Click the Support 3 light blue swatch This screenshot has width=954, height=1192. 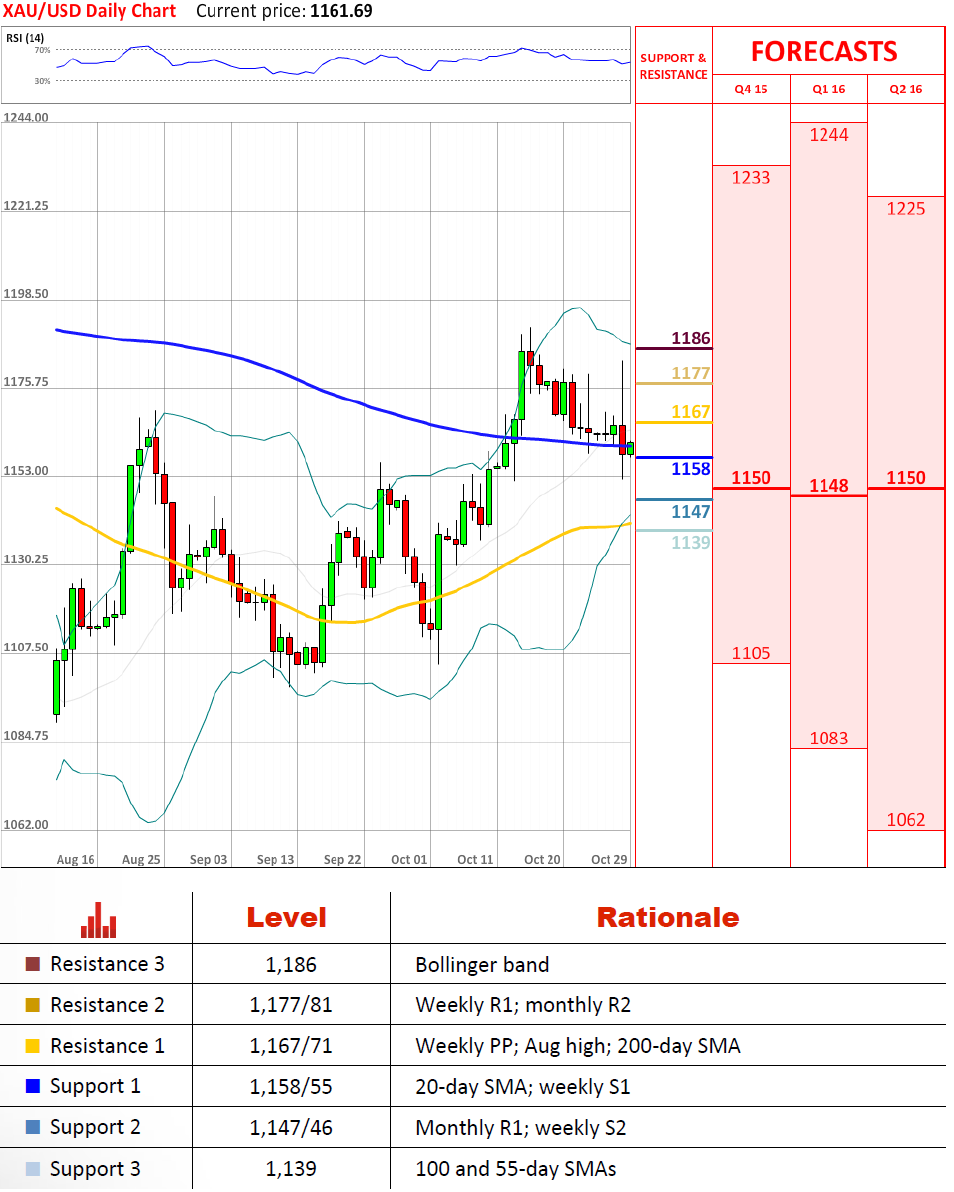[x=33, y=1169]
